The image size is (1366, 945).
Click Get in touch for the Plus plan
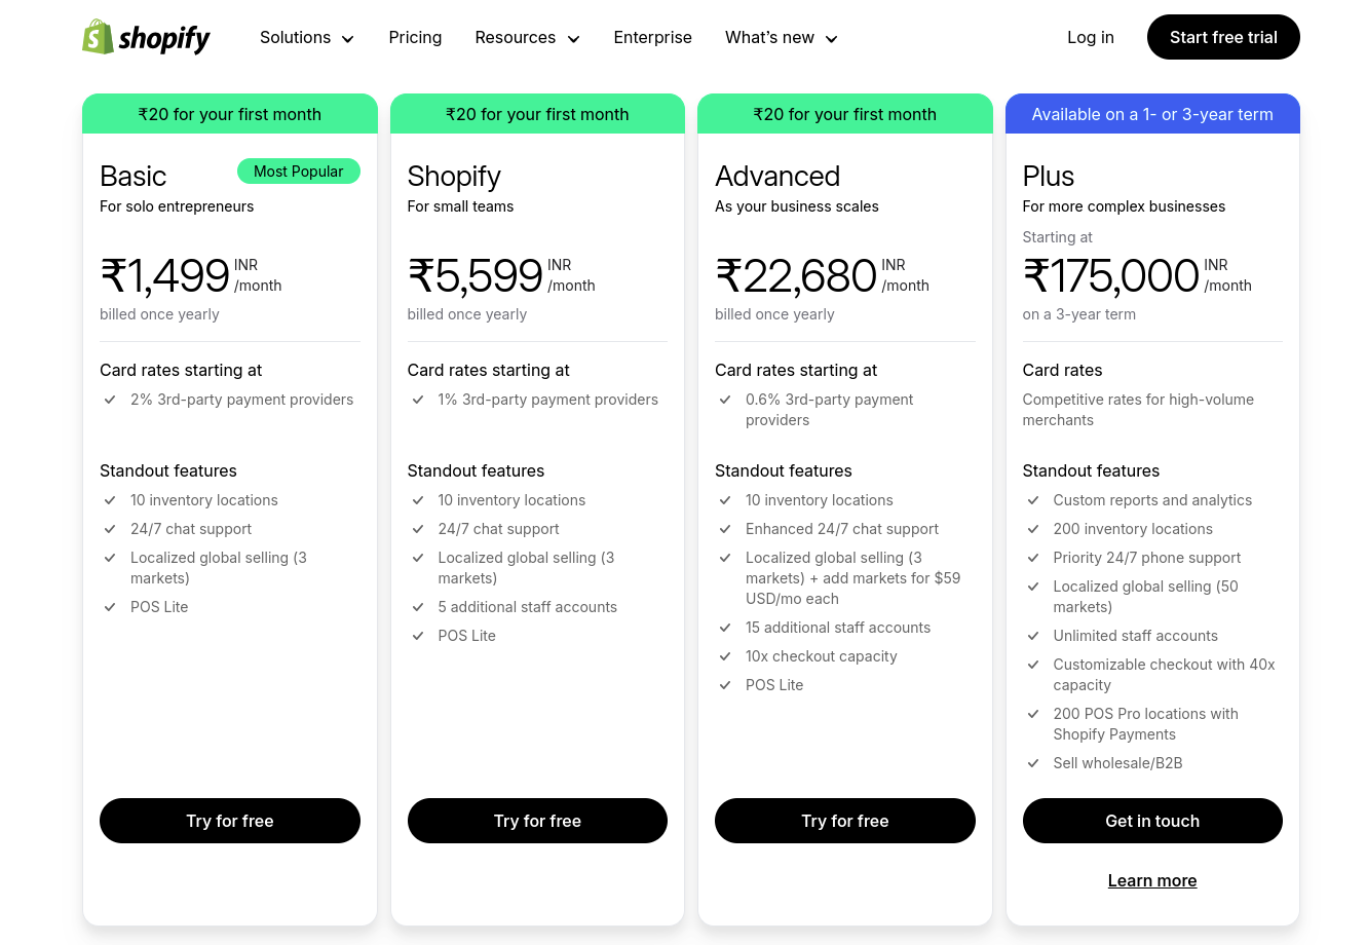click(x=1152, y=820)
